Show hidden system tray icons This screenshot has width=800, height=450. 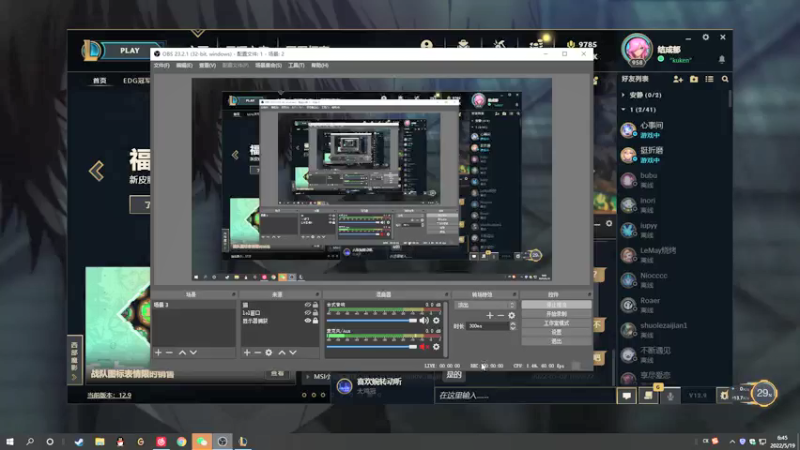(732, 441)
